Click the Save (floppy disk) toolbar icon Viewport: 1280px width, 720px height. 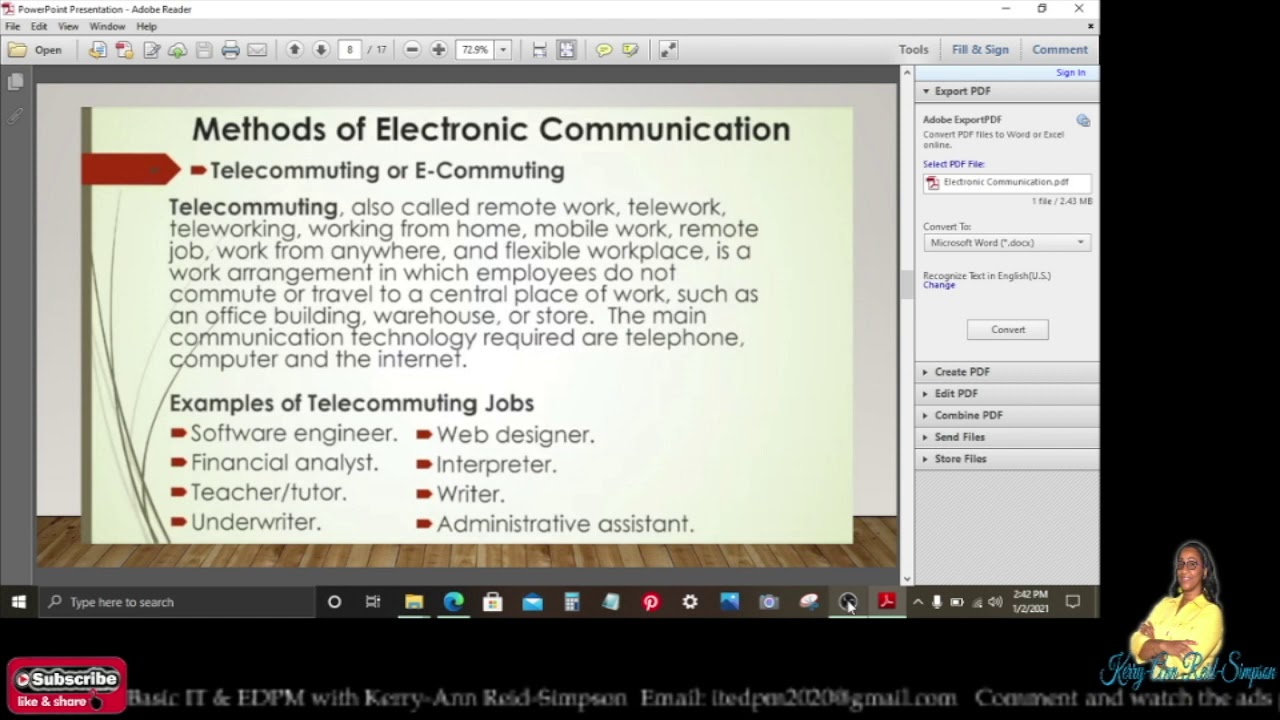coord(204,49)
